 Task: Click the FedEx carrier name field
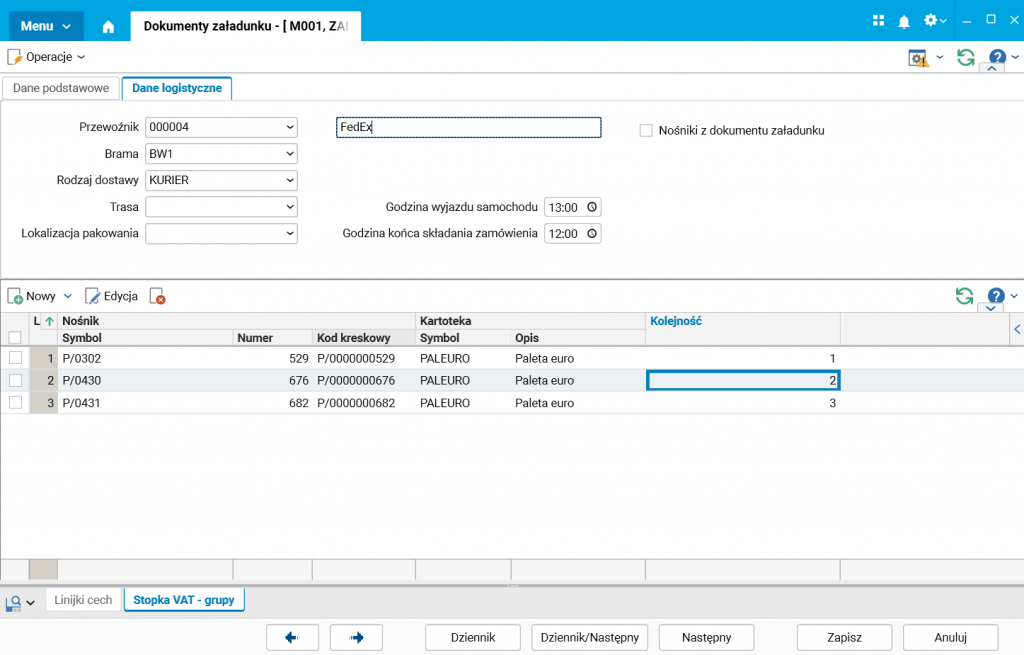[x=468, y=127]
